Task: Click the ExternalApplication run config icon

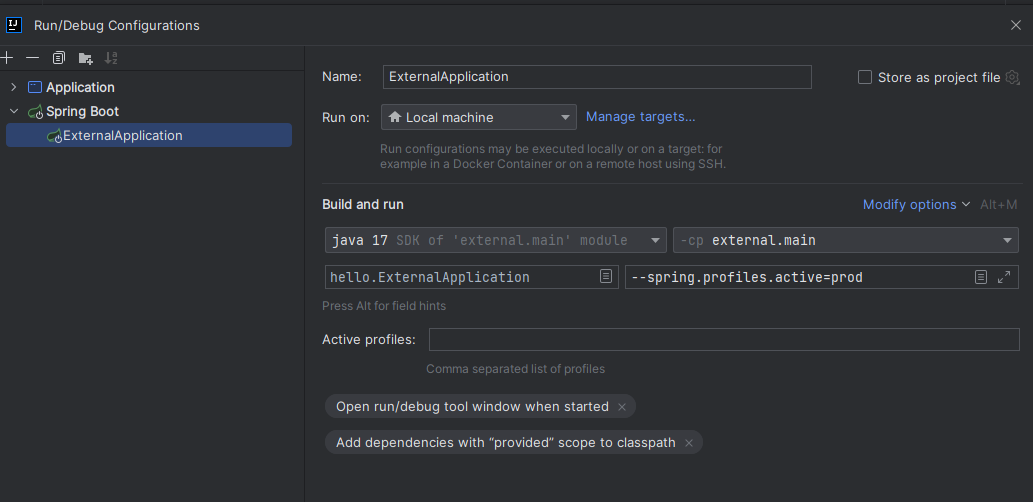Action: 54,136
